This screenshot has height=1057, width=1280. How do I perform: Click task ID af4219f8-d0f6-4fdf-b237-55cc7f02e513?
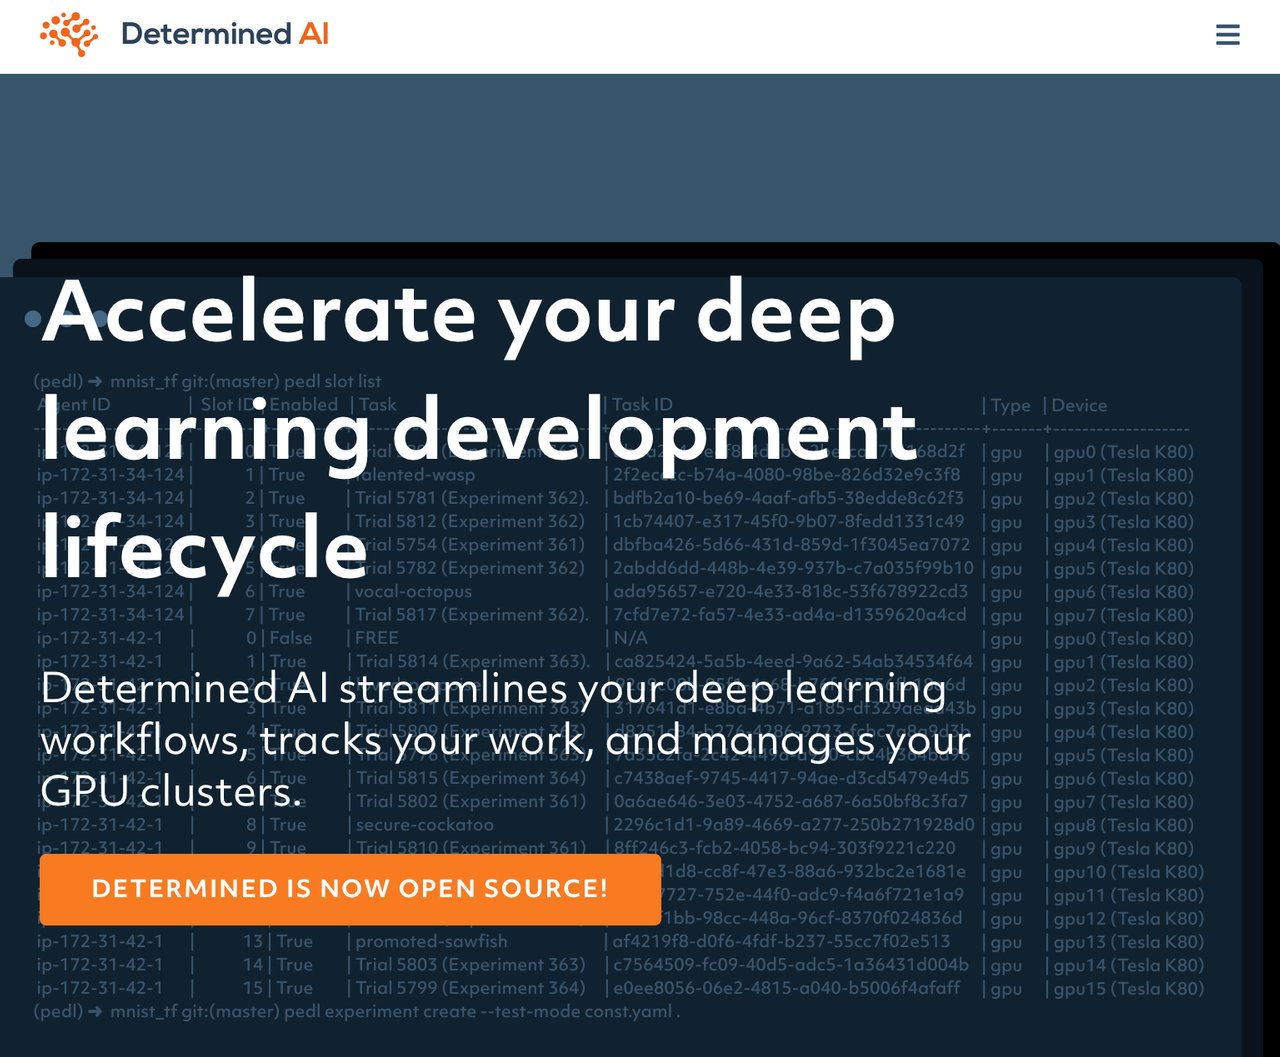coord(782,941)
